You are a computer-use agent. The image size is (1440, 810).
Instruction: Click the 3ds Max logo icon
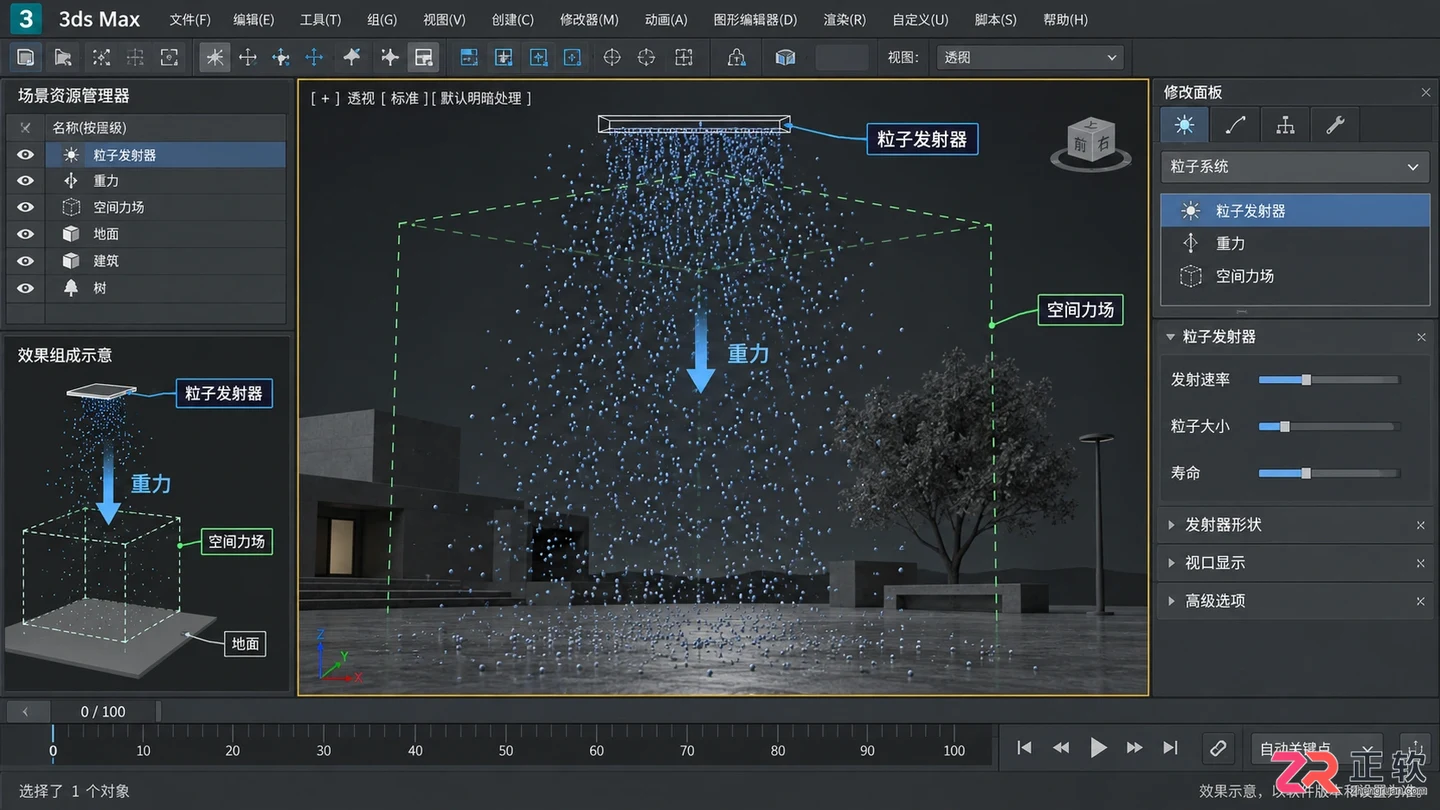(26, 19)
